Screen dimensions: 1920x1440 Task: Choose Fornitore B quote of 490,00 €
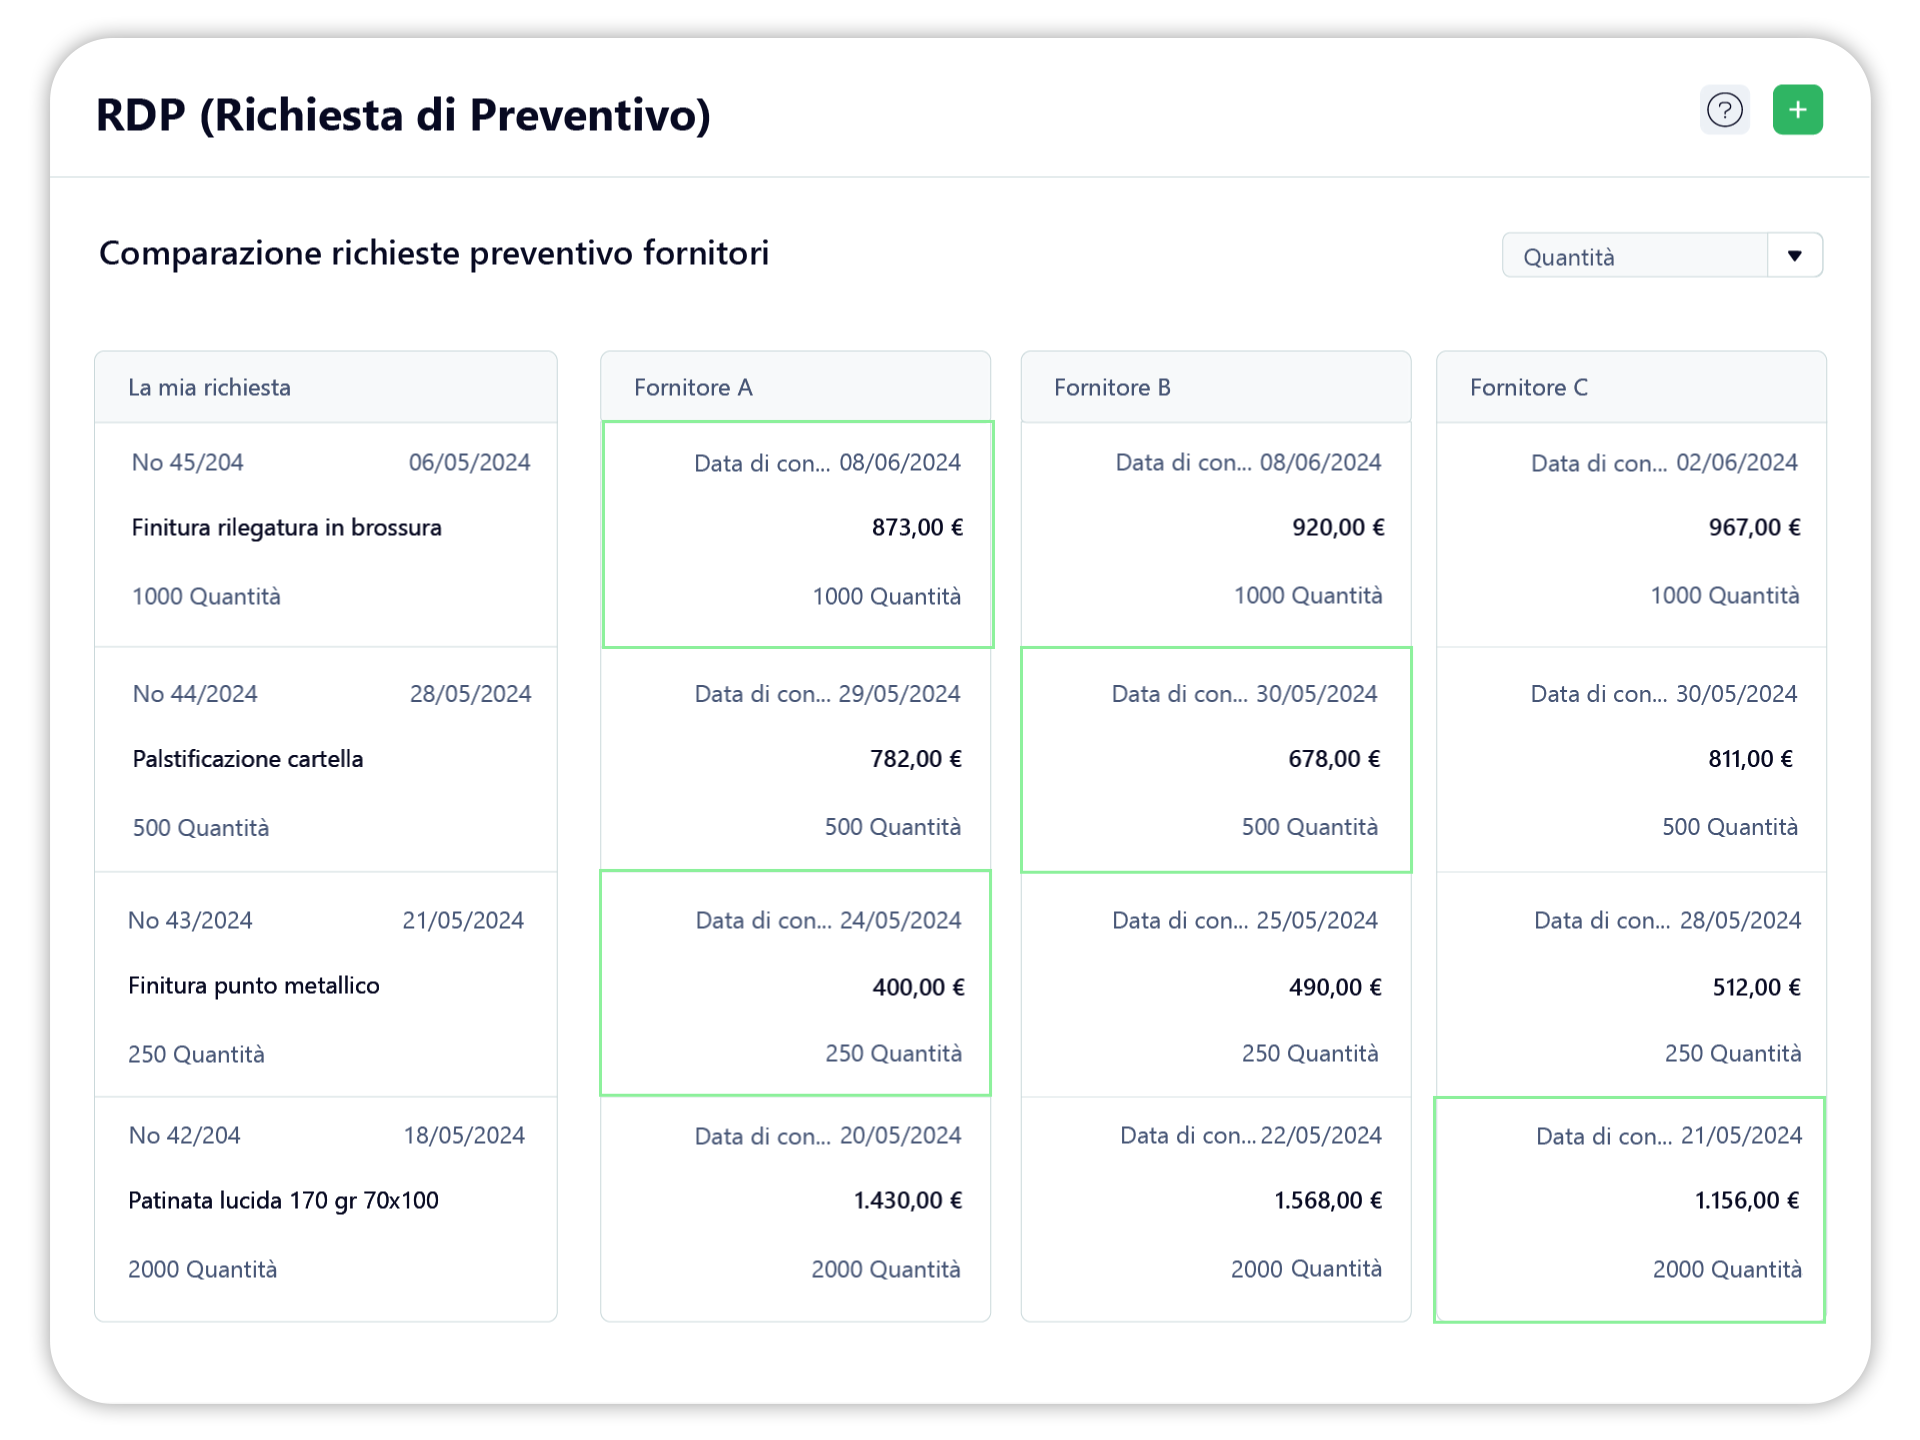pos(1215,985)
